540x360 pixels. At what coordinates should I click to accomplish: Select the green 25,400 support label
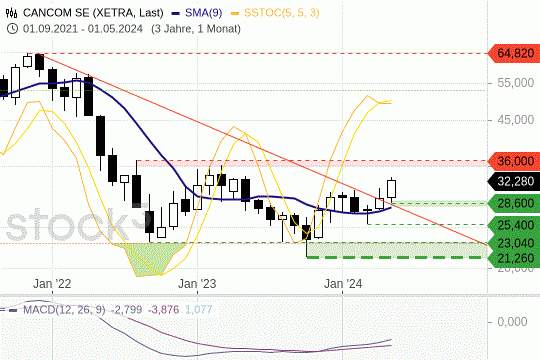pyautogui.click(x=514, y=225)
